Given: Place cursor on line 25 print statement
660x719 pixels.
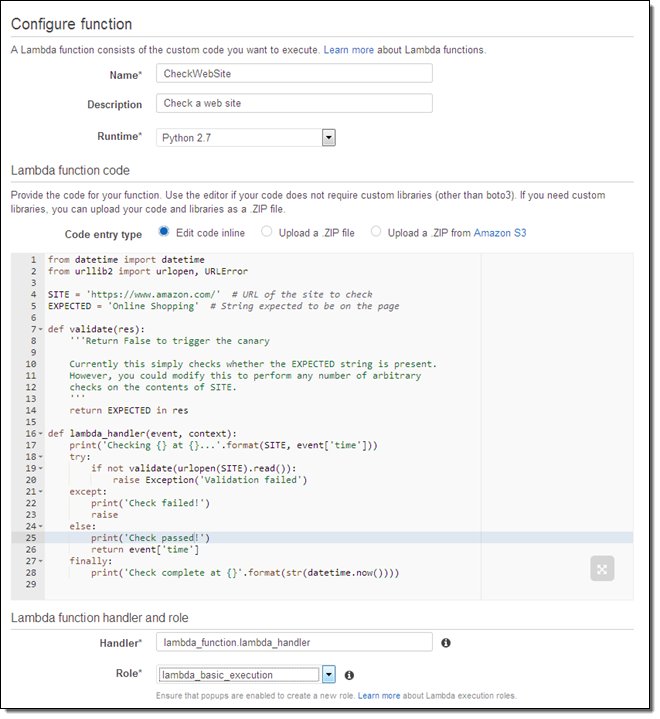Looking at the screenshot, I should pyautogui.click(x=150, y=538).
